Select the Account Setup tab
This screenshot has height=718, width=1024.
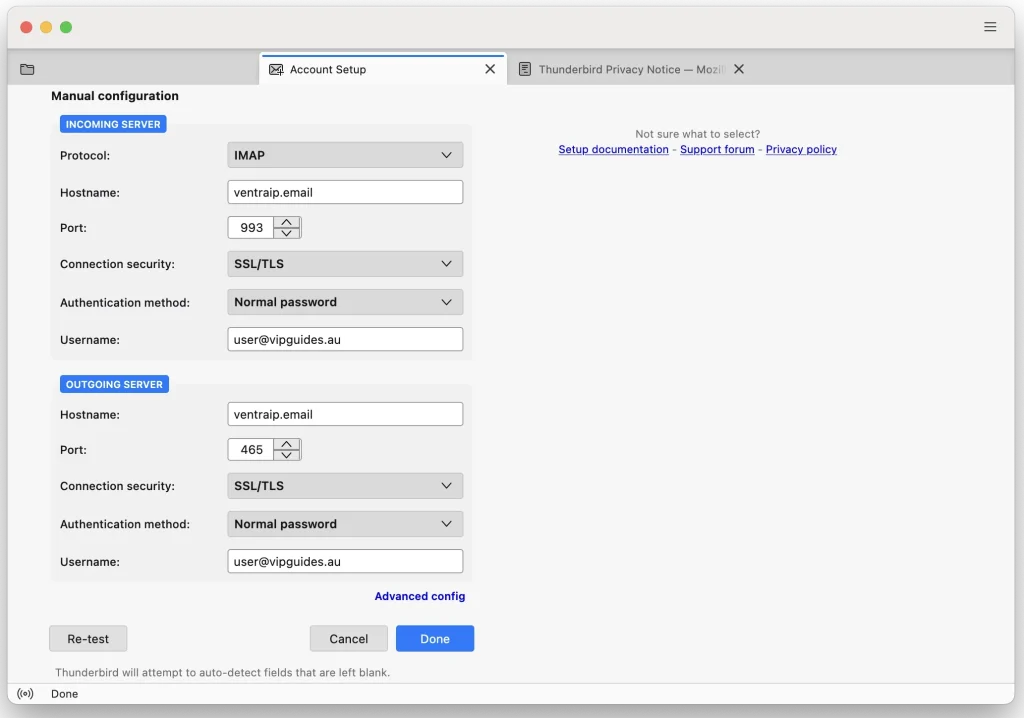[x=340, y=69]
